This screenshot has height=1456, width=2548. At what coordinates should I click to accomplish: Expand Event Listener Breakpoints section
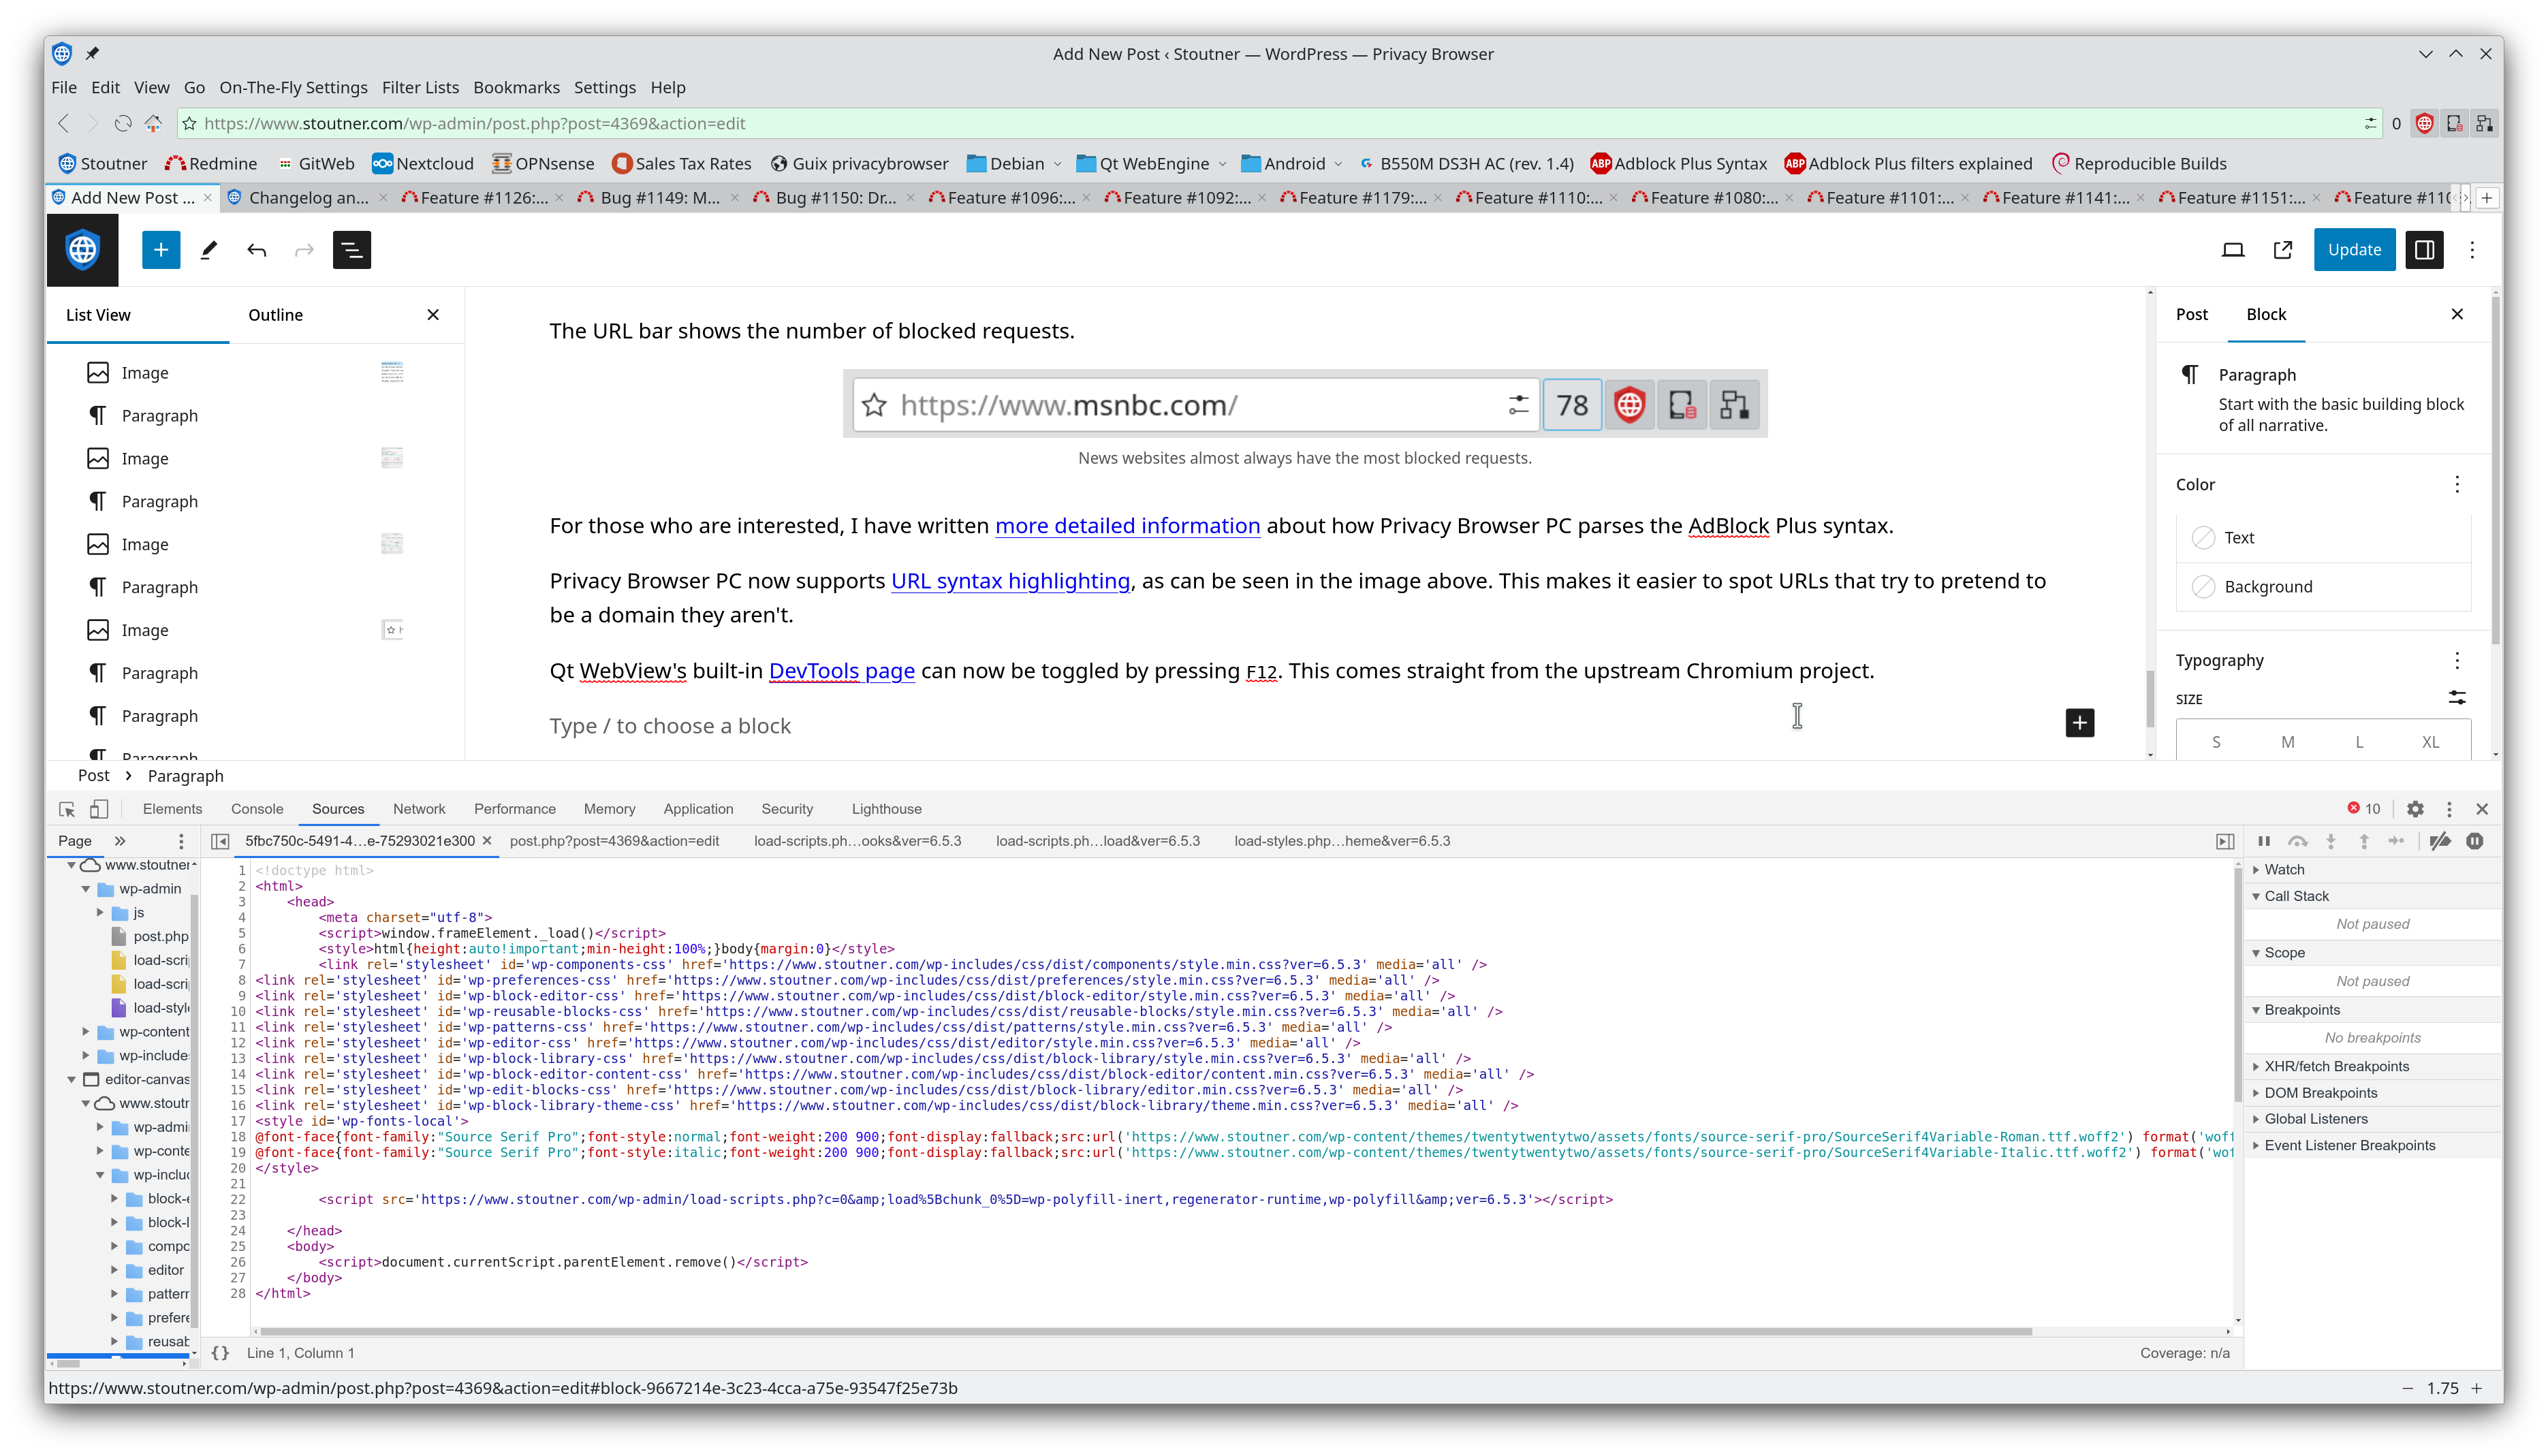2349,1146
